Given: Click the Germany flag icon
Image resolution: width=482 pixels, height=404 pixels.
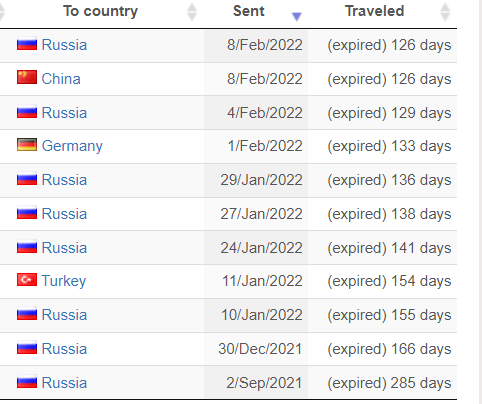Looking at the screenshot, I should (x=27, y=145).
